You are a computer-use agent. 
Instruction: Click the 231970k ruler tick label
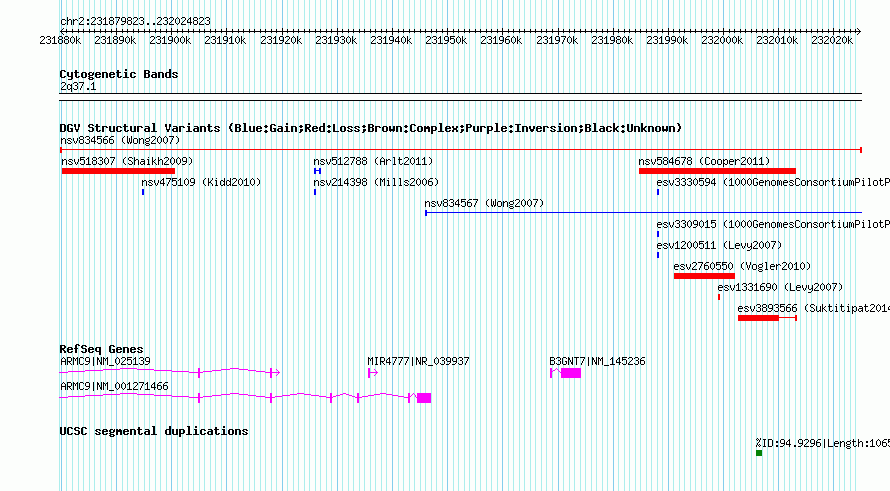click(557, 40)
